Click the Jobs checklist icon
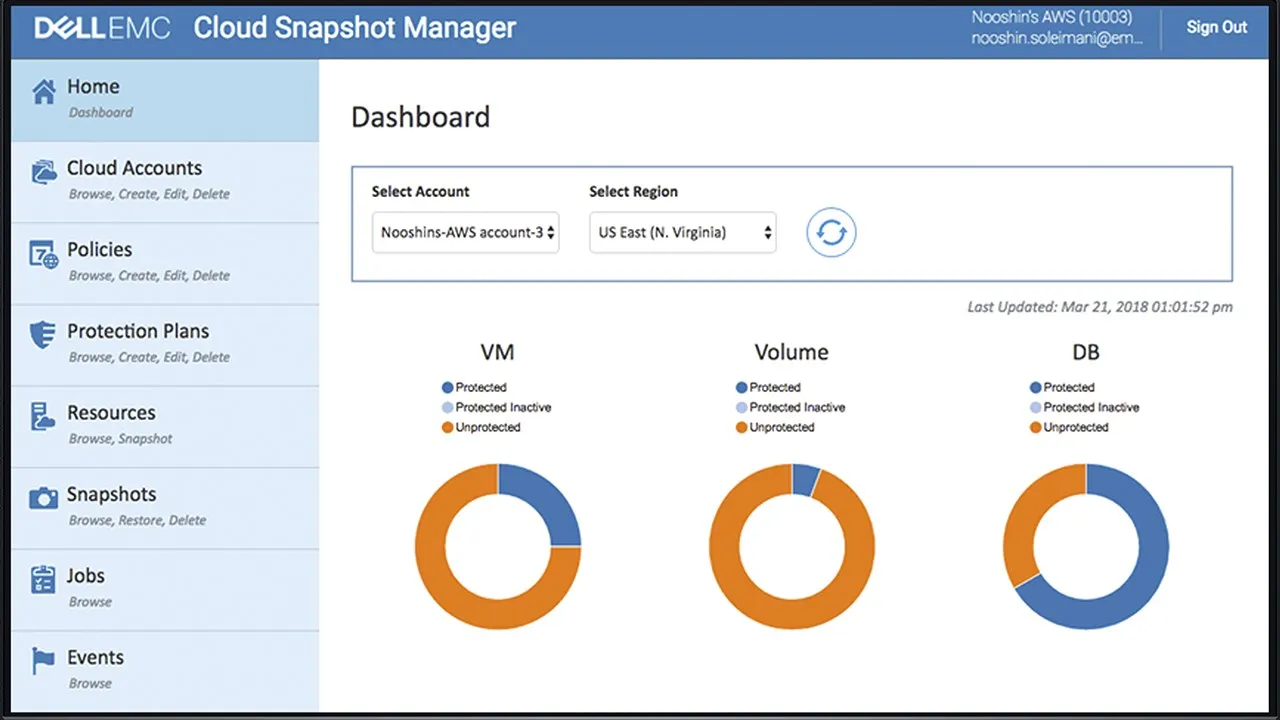 click(43, 580)
